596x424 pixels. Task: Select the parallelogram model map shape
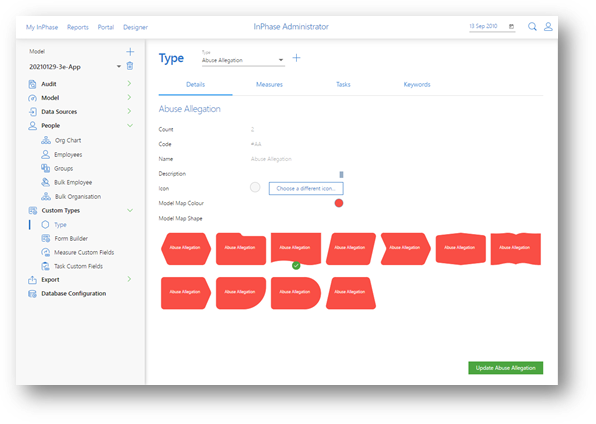pyautogui.click(x=351, y=249)
